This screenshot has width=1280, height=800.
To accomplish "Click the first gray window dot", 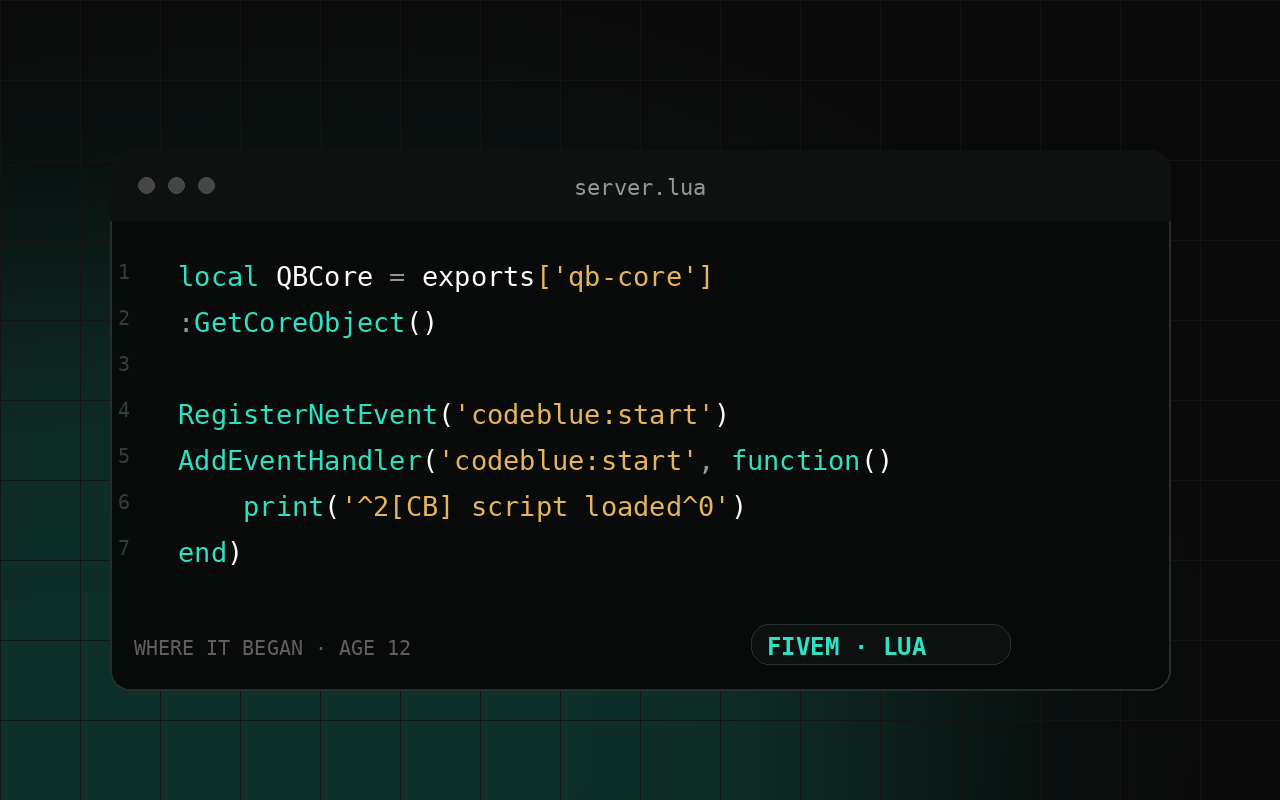I will tap(146, 186).
